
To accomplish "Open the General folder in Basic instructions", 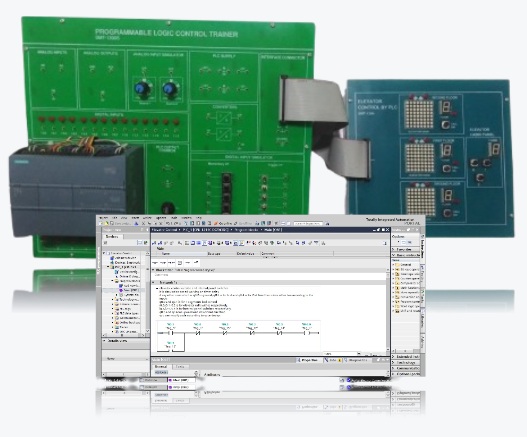I will click(406, 265).
